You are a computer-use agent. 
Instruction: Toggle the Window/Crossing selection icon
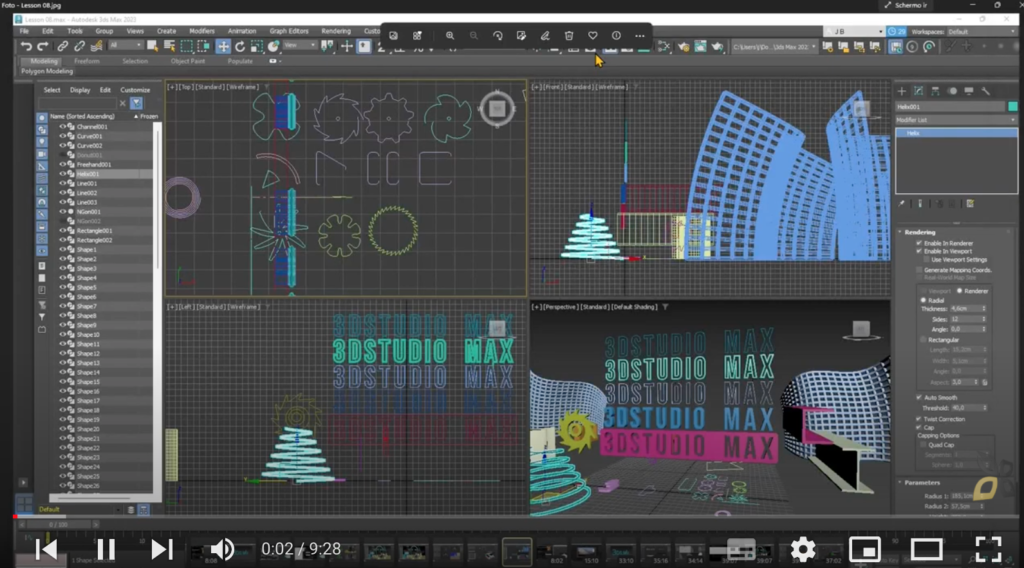click(x=204, y=46)
